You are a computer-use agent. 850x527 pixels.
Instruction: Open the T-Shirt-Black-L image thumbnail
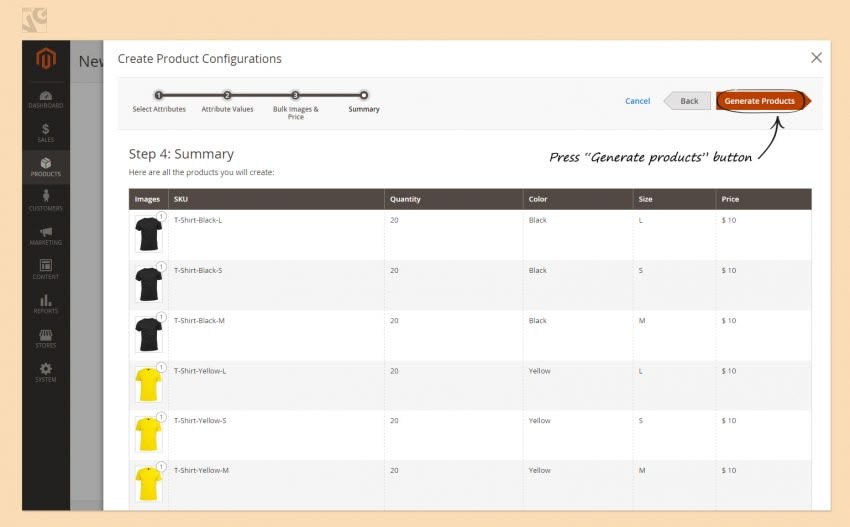coord(149,234)
